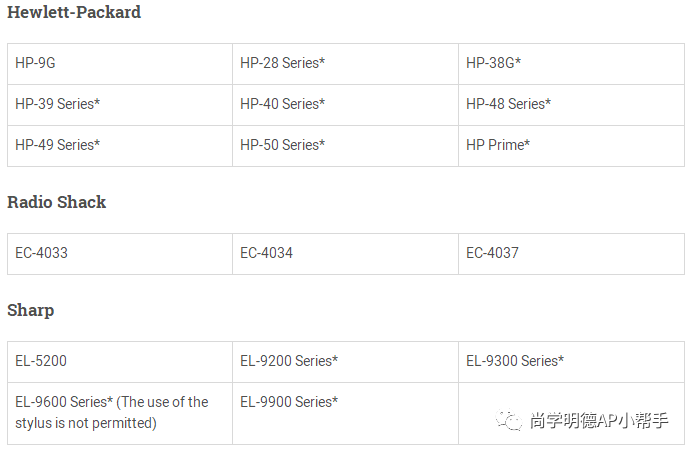This screenshot has height=451, width=691.
Task: Select the HP-49 Series* entry
Action: click(120, 146)
